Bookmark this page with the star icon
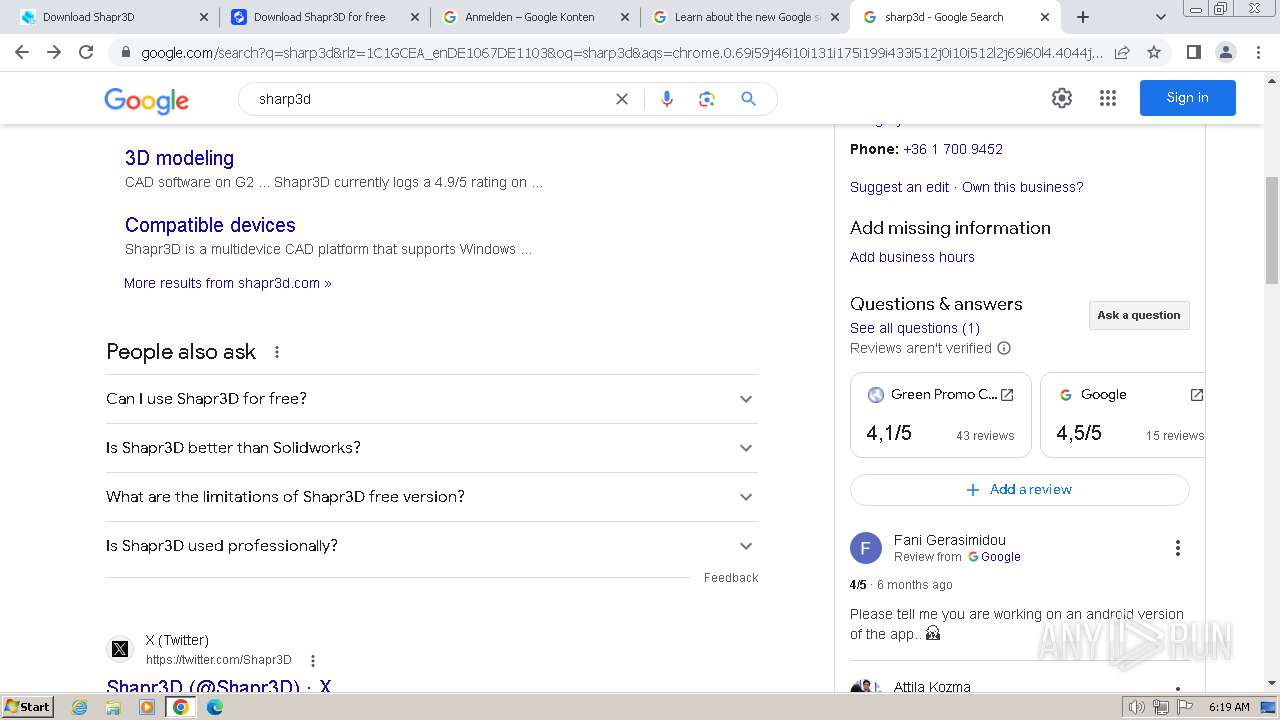 coord(1154,52)
